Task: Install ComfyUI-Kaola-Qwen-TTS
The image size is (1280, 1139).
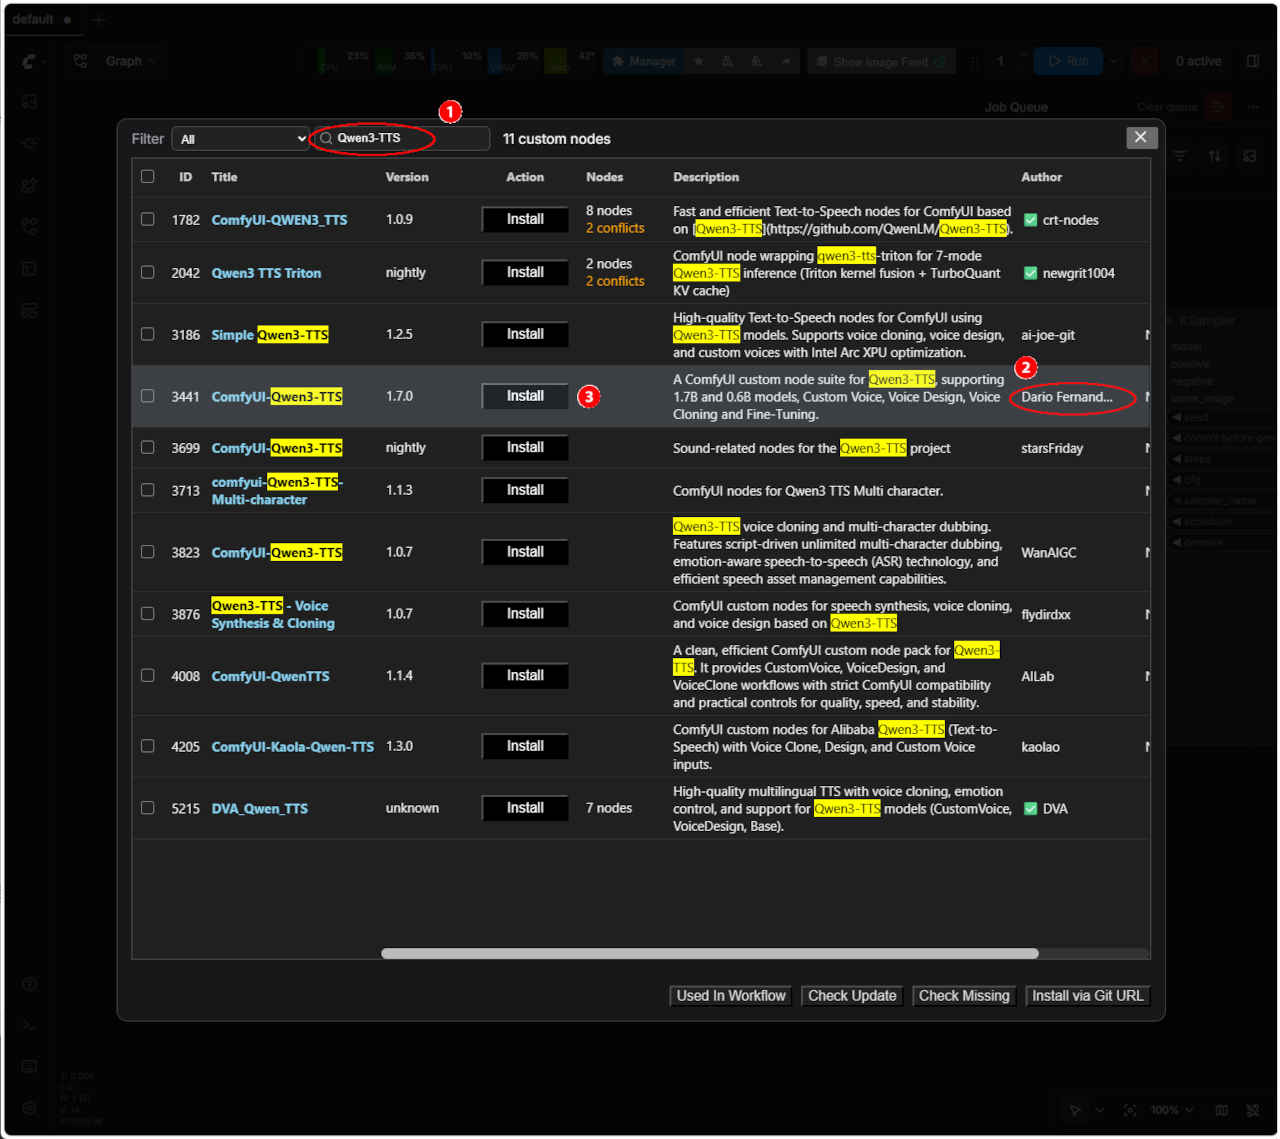Action: [x=525, y=746]
